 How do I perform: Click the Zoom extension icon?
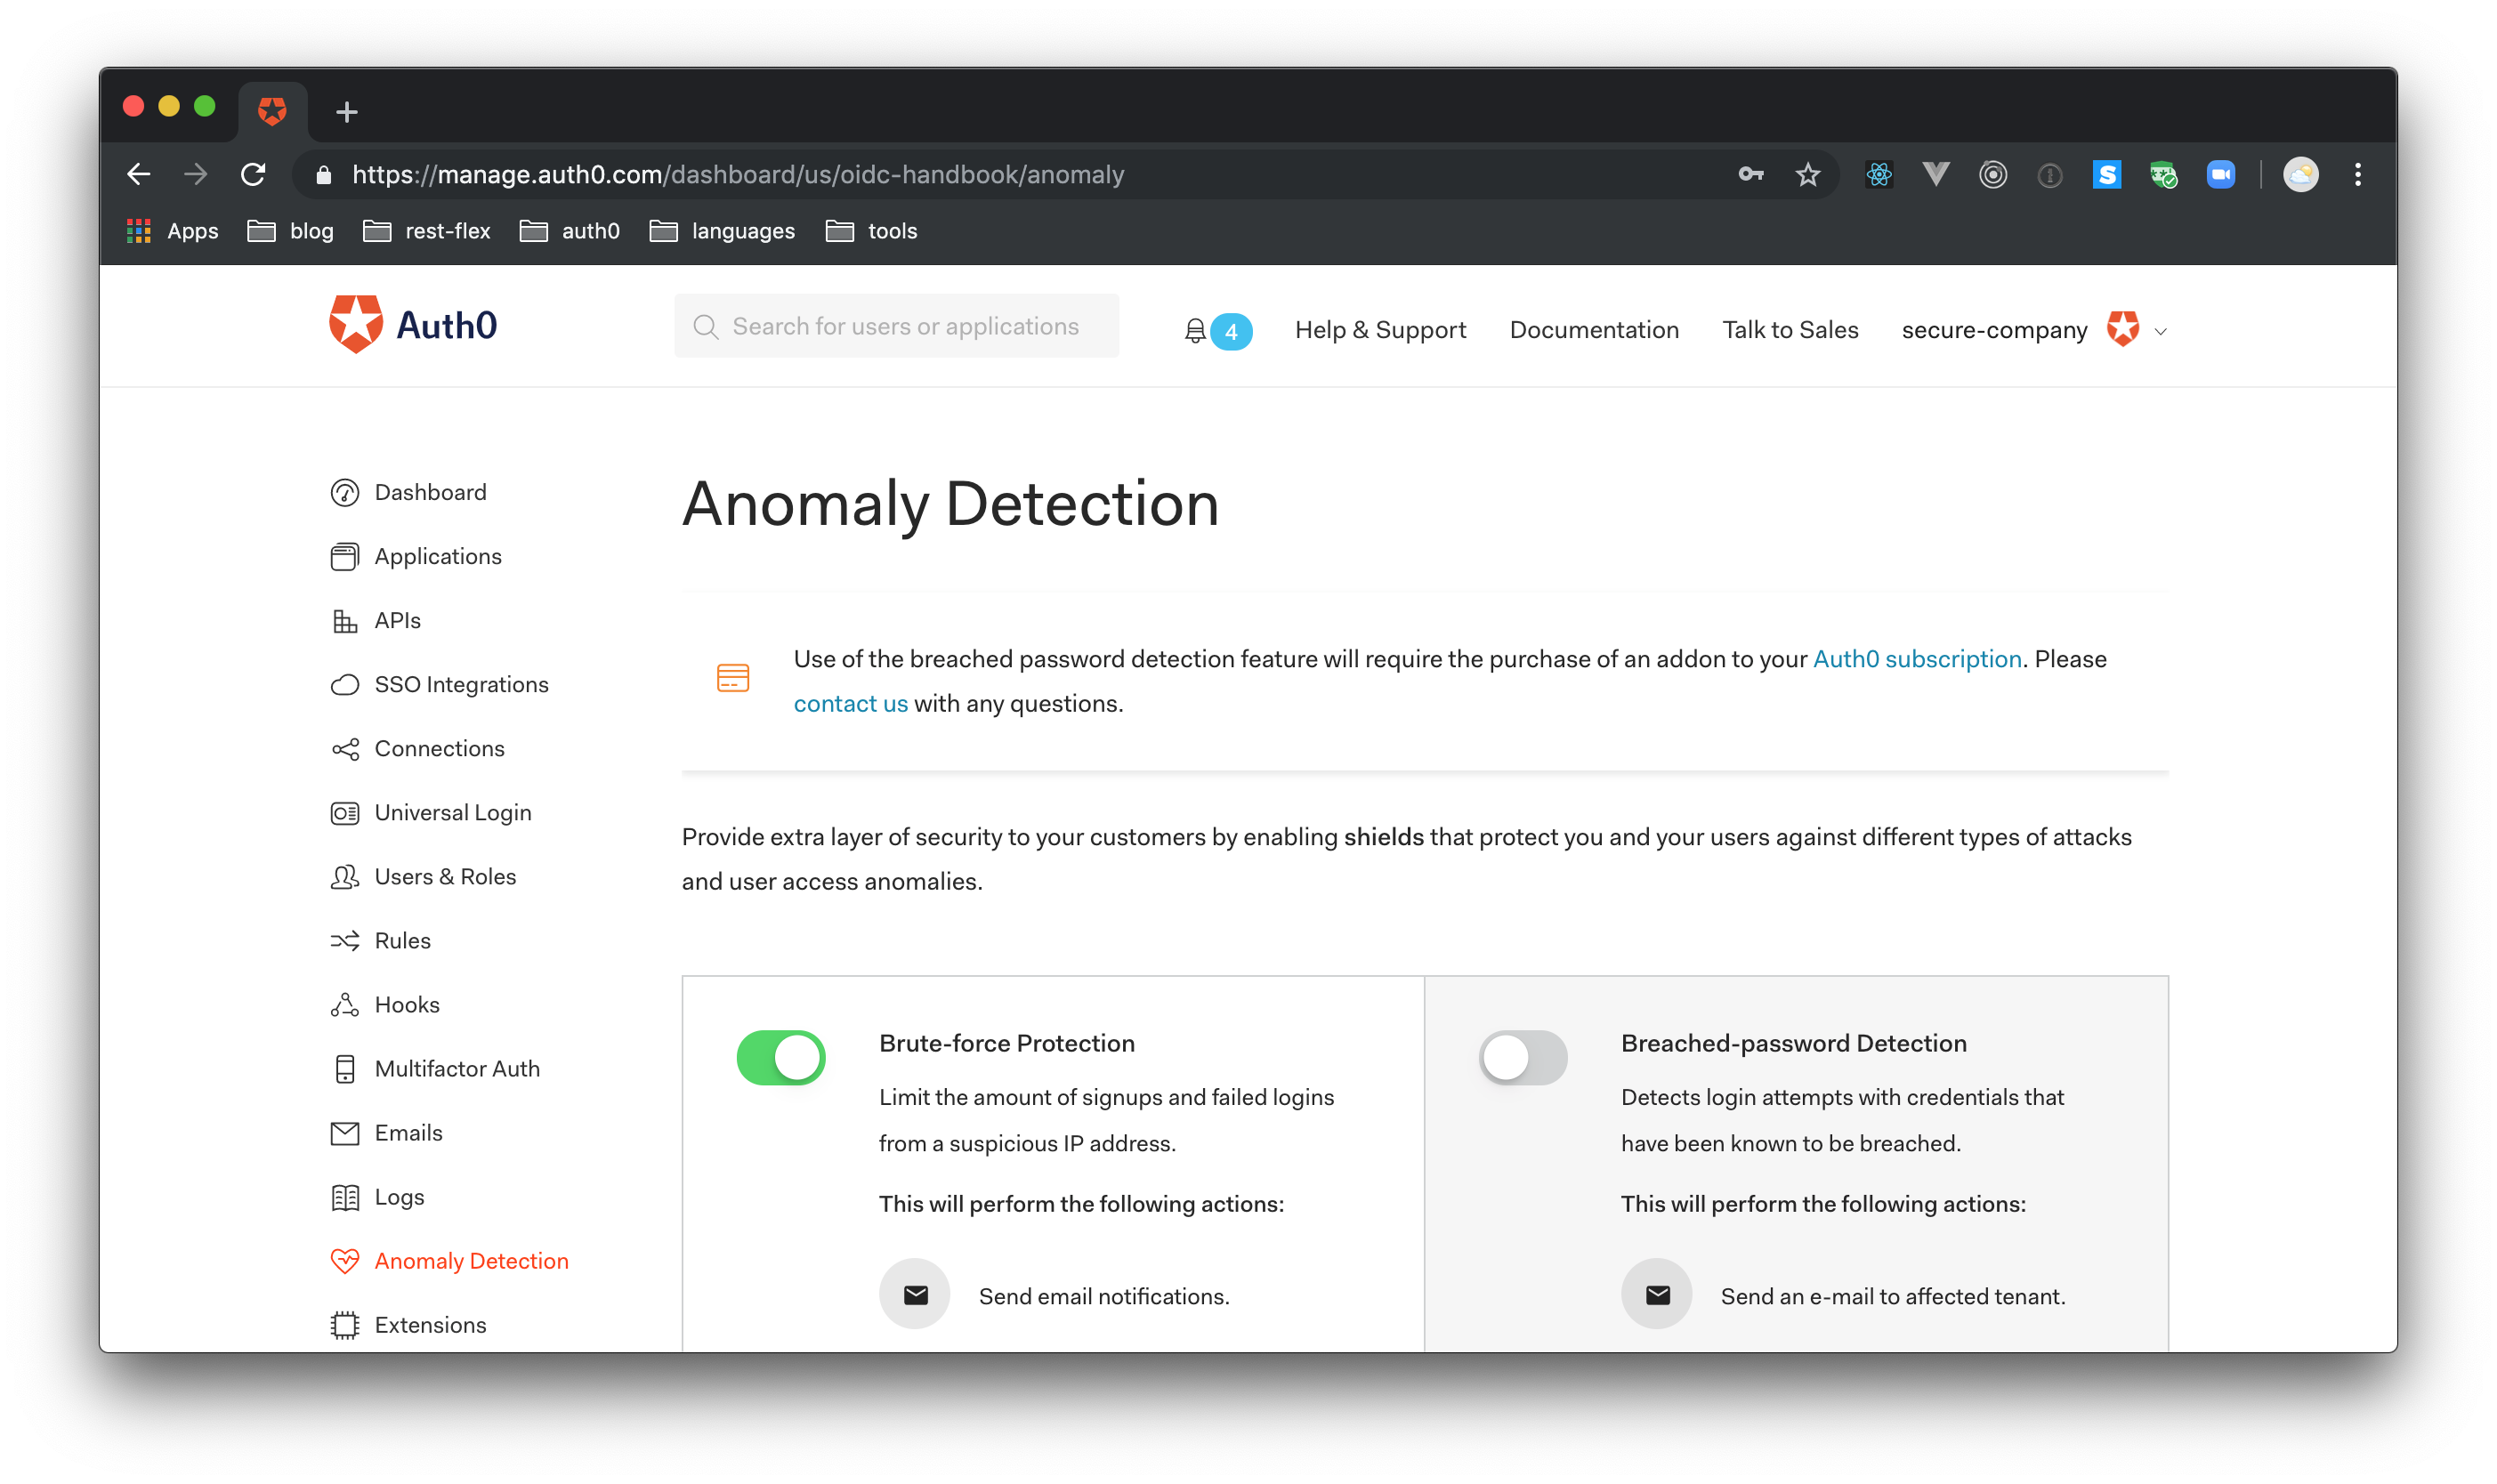pos(2220,175)
